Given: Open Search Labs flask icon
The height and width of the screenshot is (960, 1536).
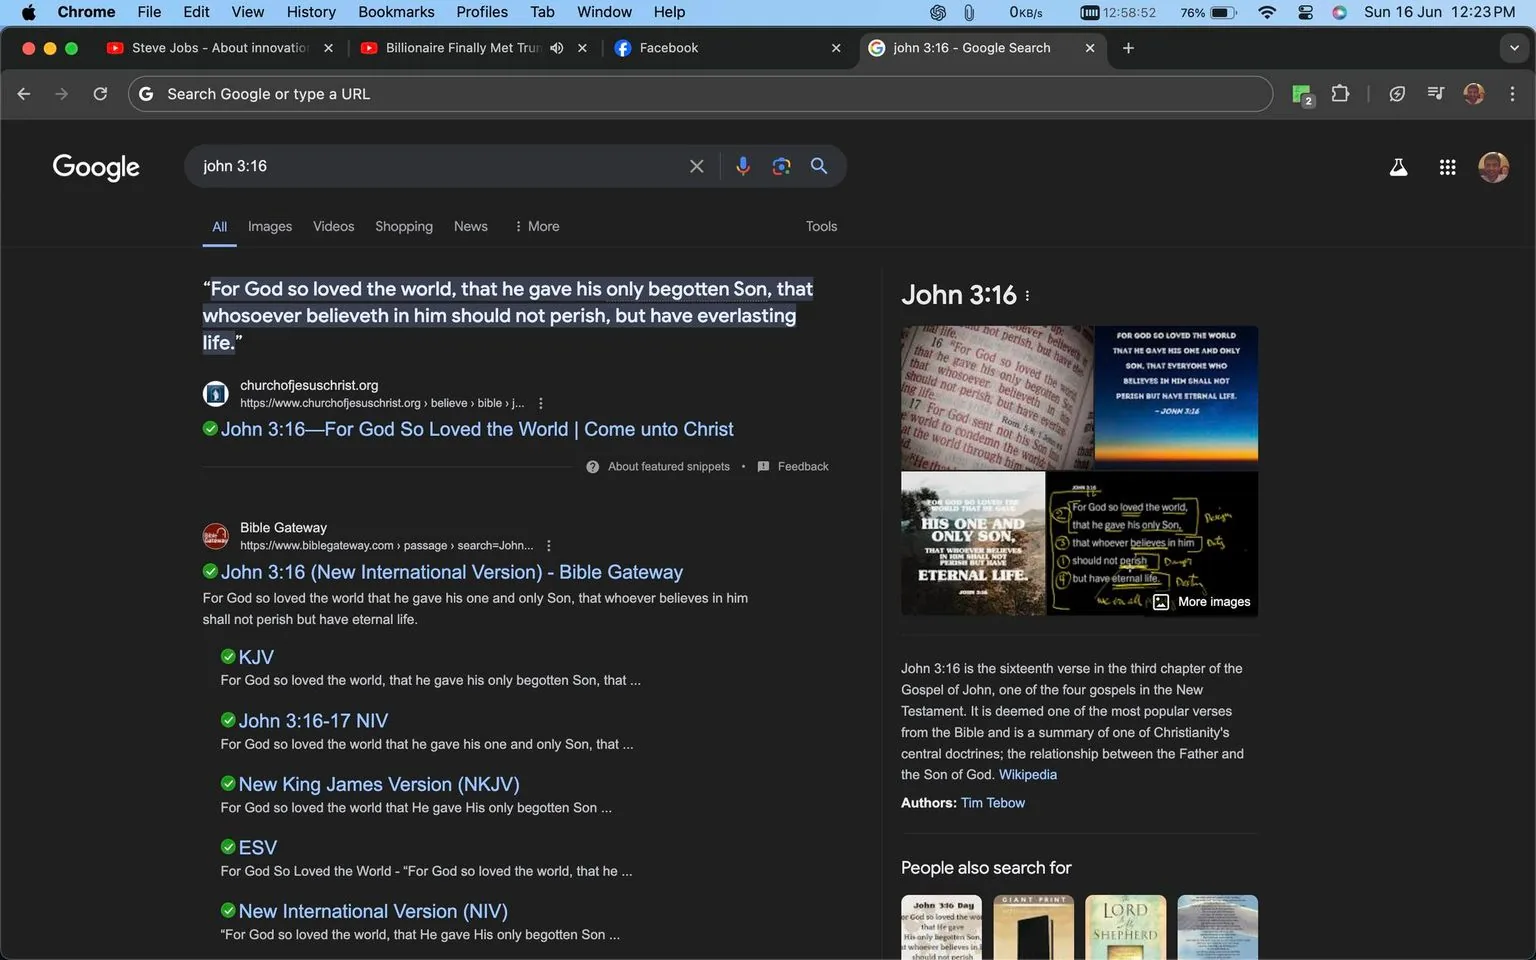Looking at the screenshot, I should tap(1397, 167).
